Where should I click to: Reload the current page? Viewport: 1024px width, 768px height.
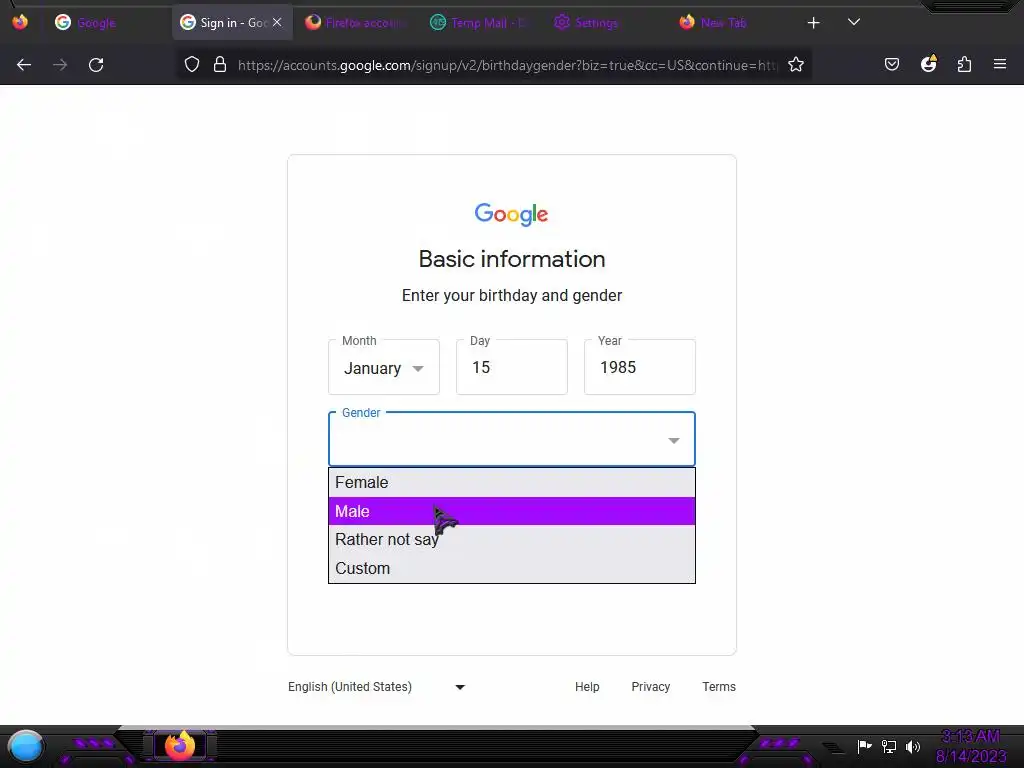pyautogui.click(x=96, y=65)
